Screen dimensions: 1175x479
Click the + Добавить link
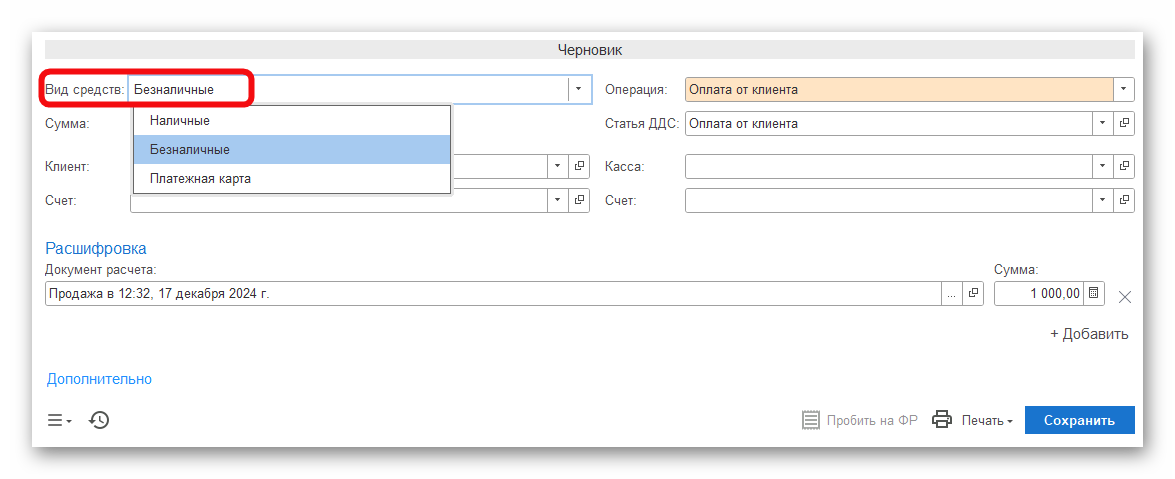click(1089, 334)
